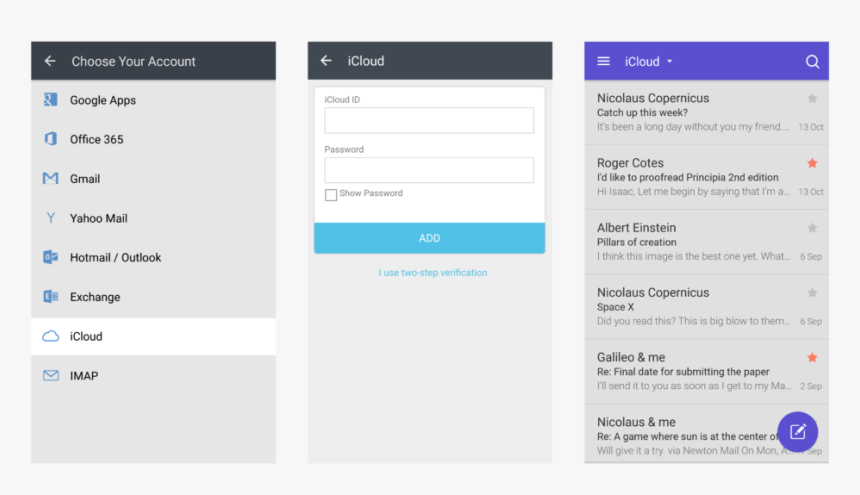Open Albert Einstein's 'Pillars of creation' email
This screenshot has height=495, width=860.
706,242
